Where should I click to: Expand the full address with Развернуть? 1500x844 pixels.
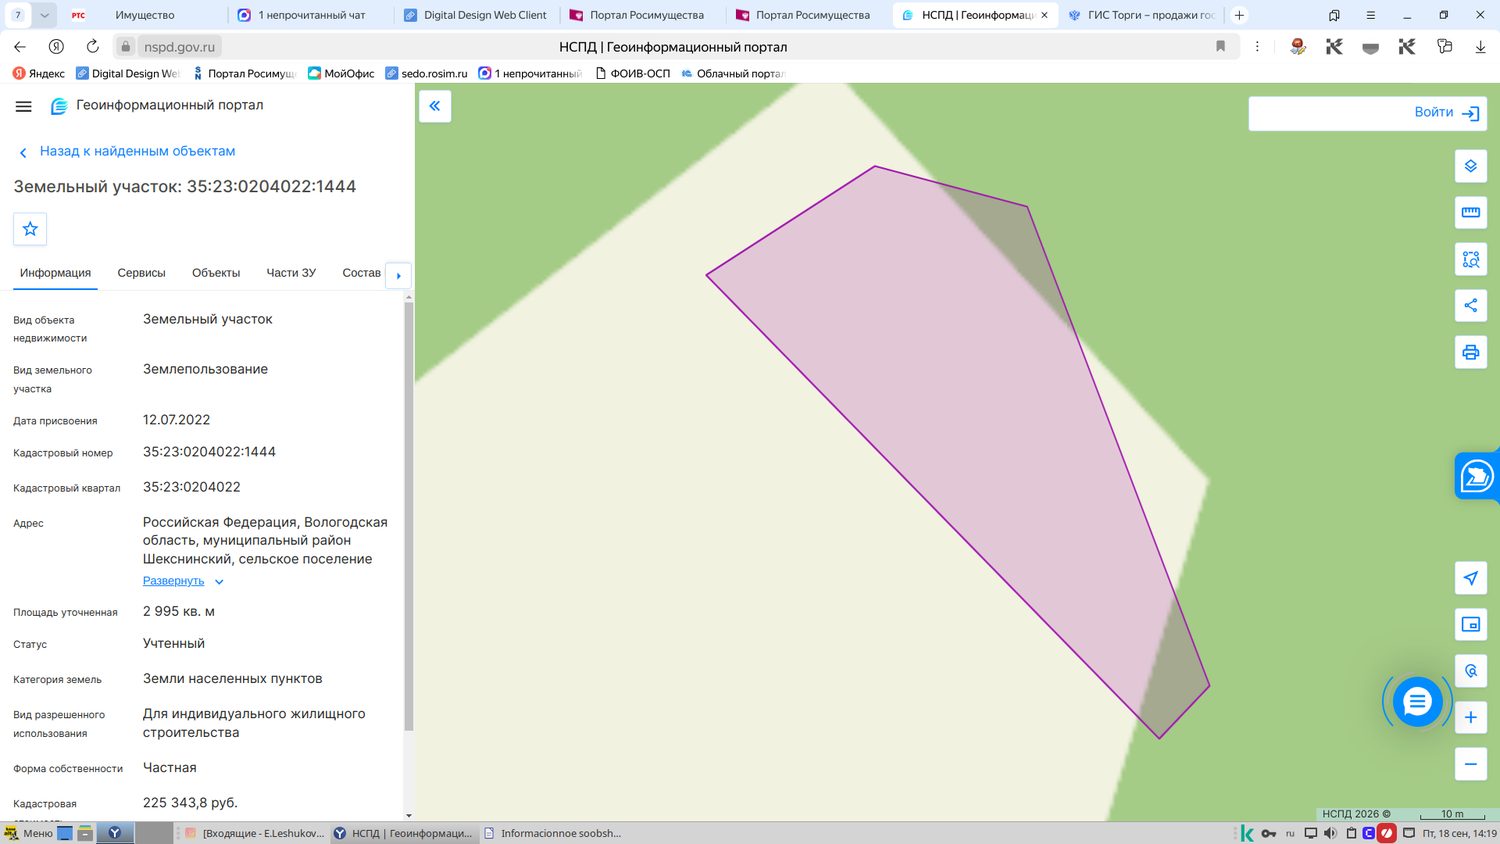pyautogui.click(x=173, y=581)
